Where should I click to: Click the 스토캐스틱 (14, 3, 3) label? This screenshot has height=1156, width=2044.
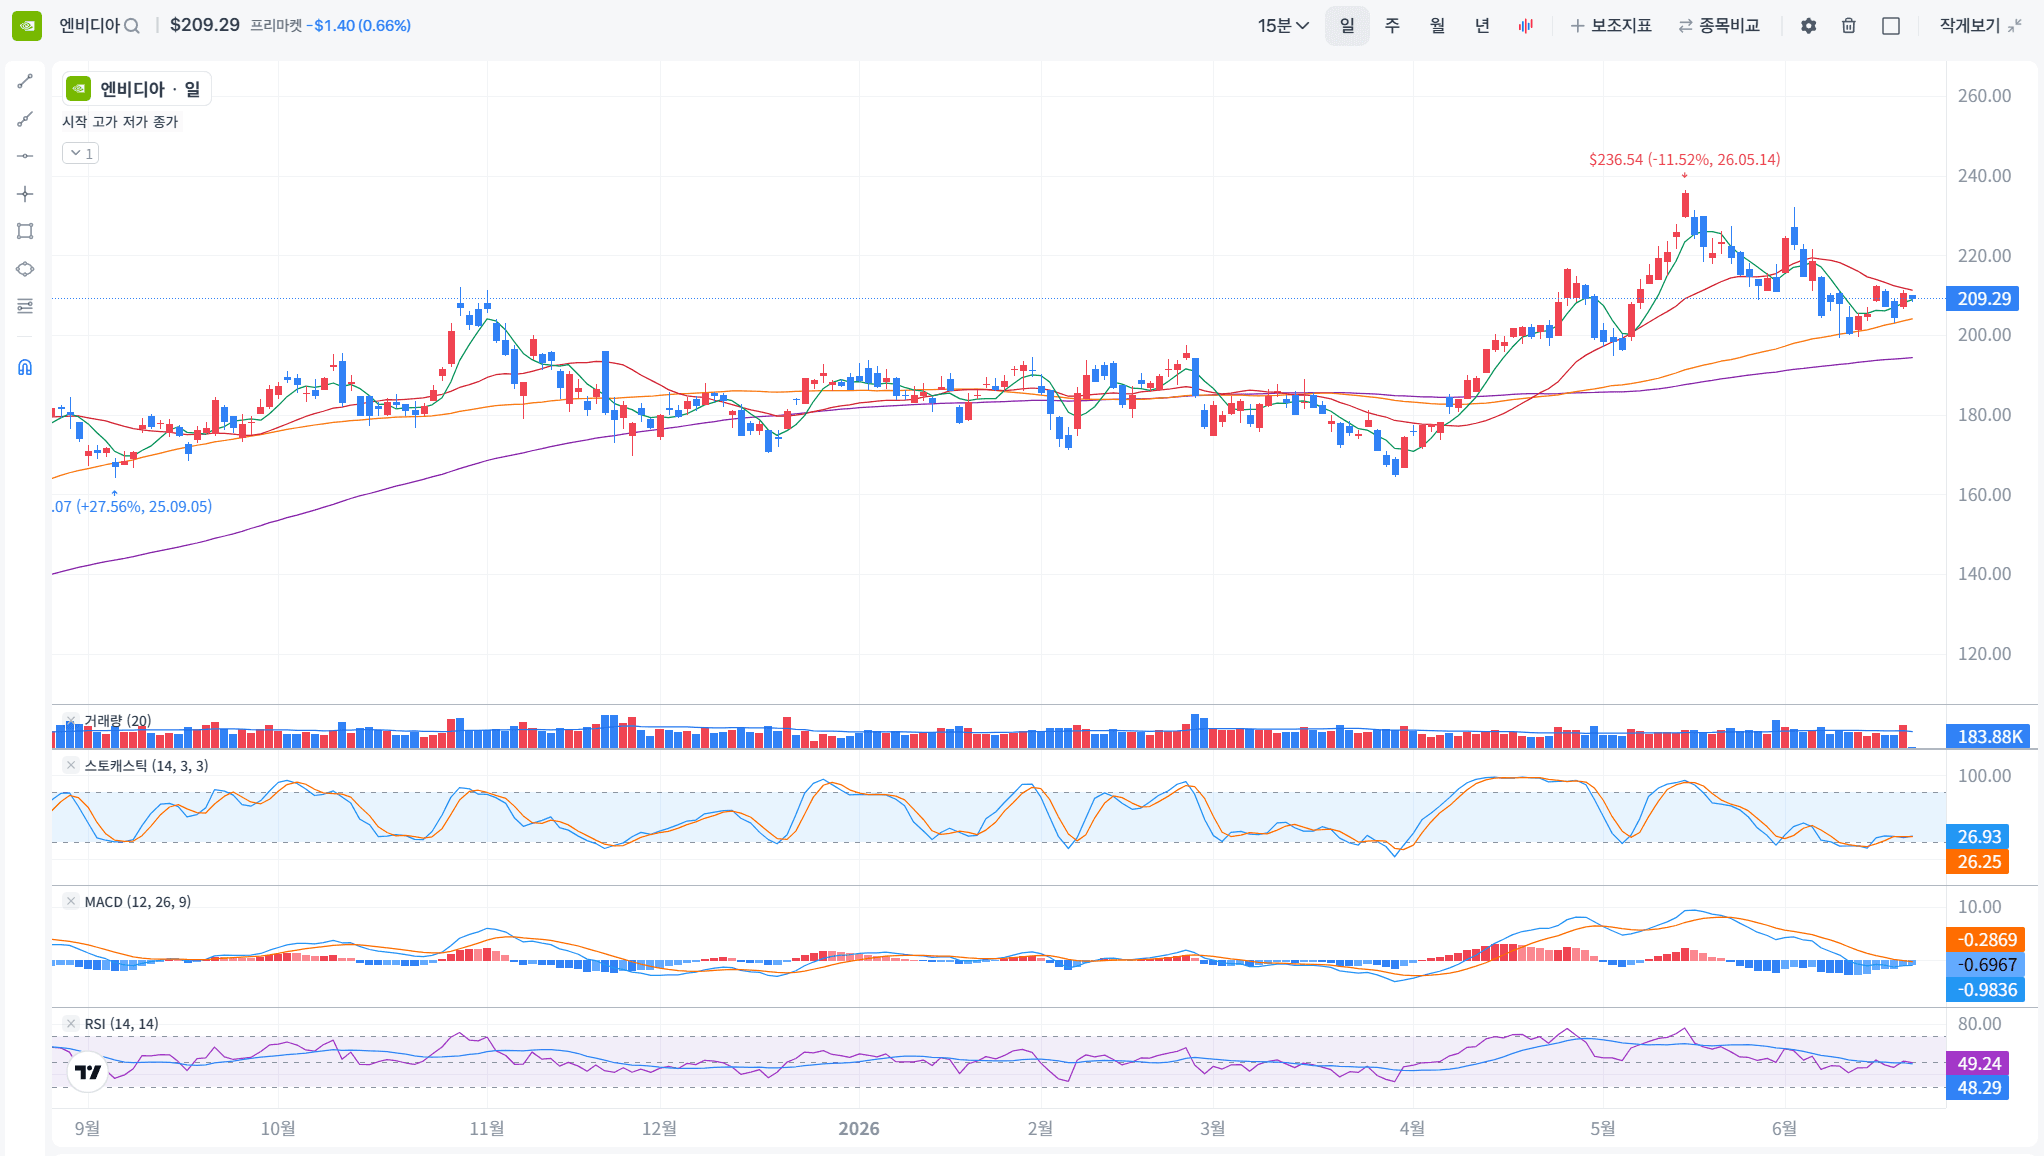tap(146, 765)
